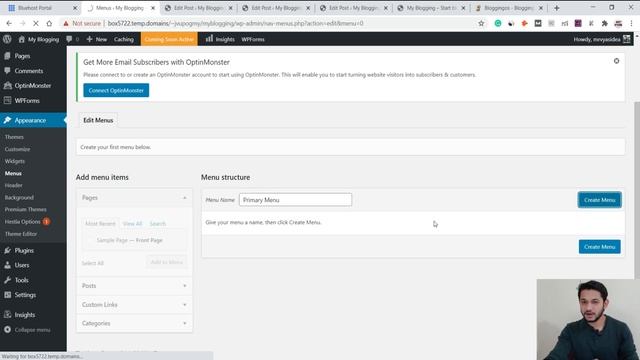Image resolution: width=640 pixels, height=360 pixels.
Task: Select Appearance in sidebar
Action: click(x=33, y=120)
